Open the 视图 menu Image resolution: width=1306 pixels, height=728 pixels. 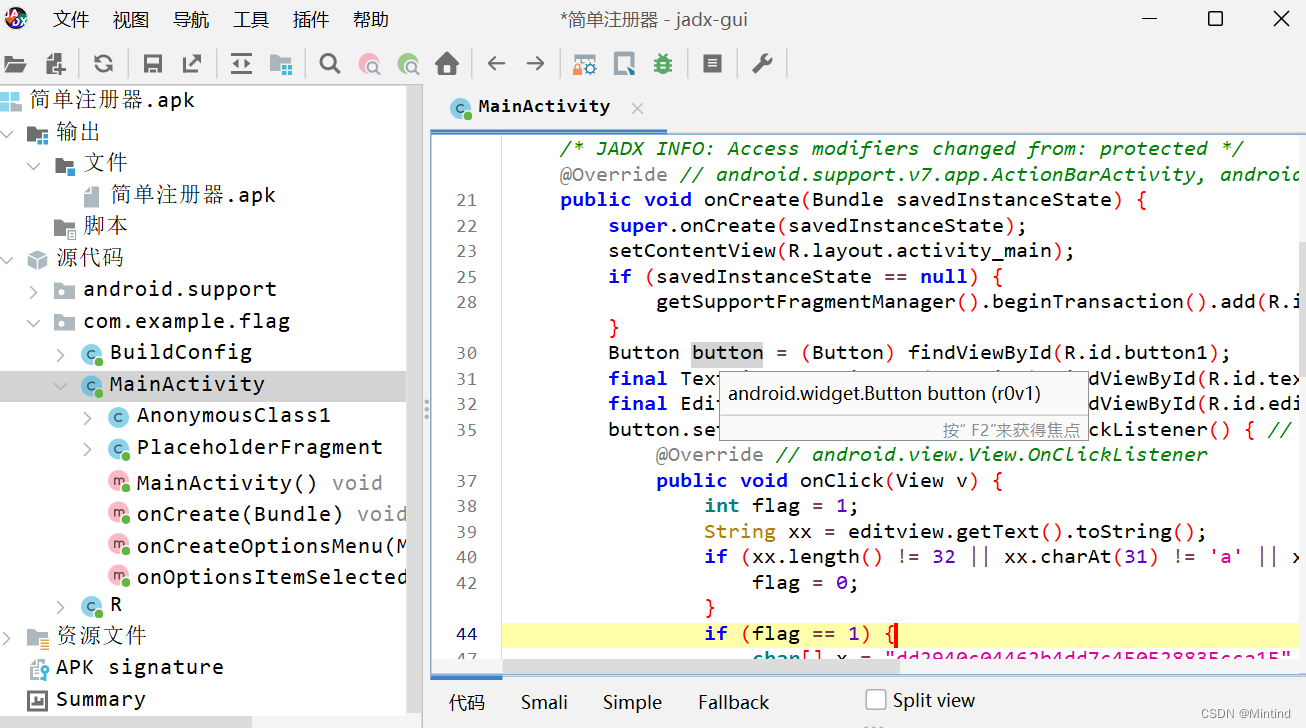pos(131,20)
